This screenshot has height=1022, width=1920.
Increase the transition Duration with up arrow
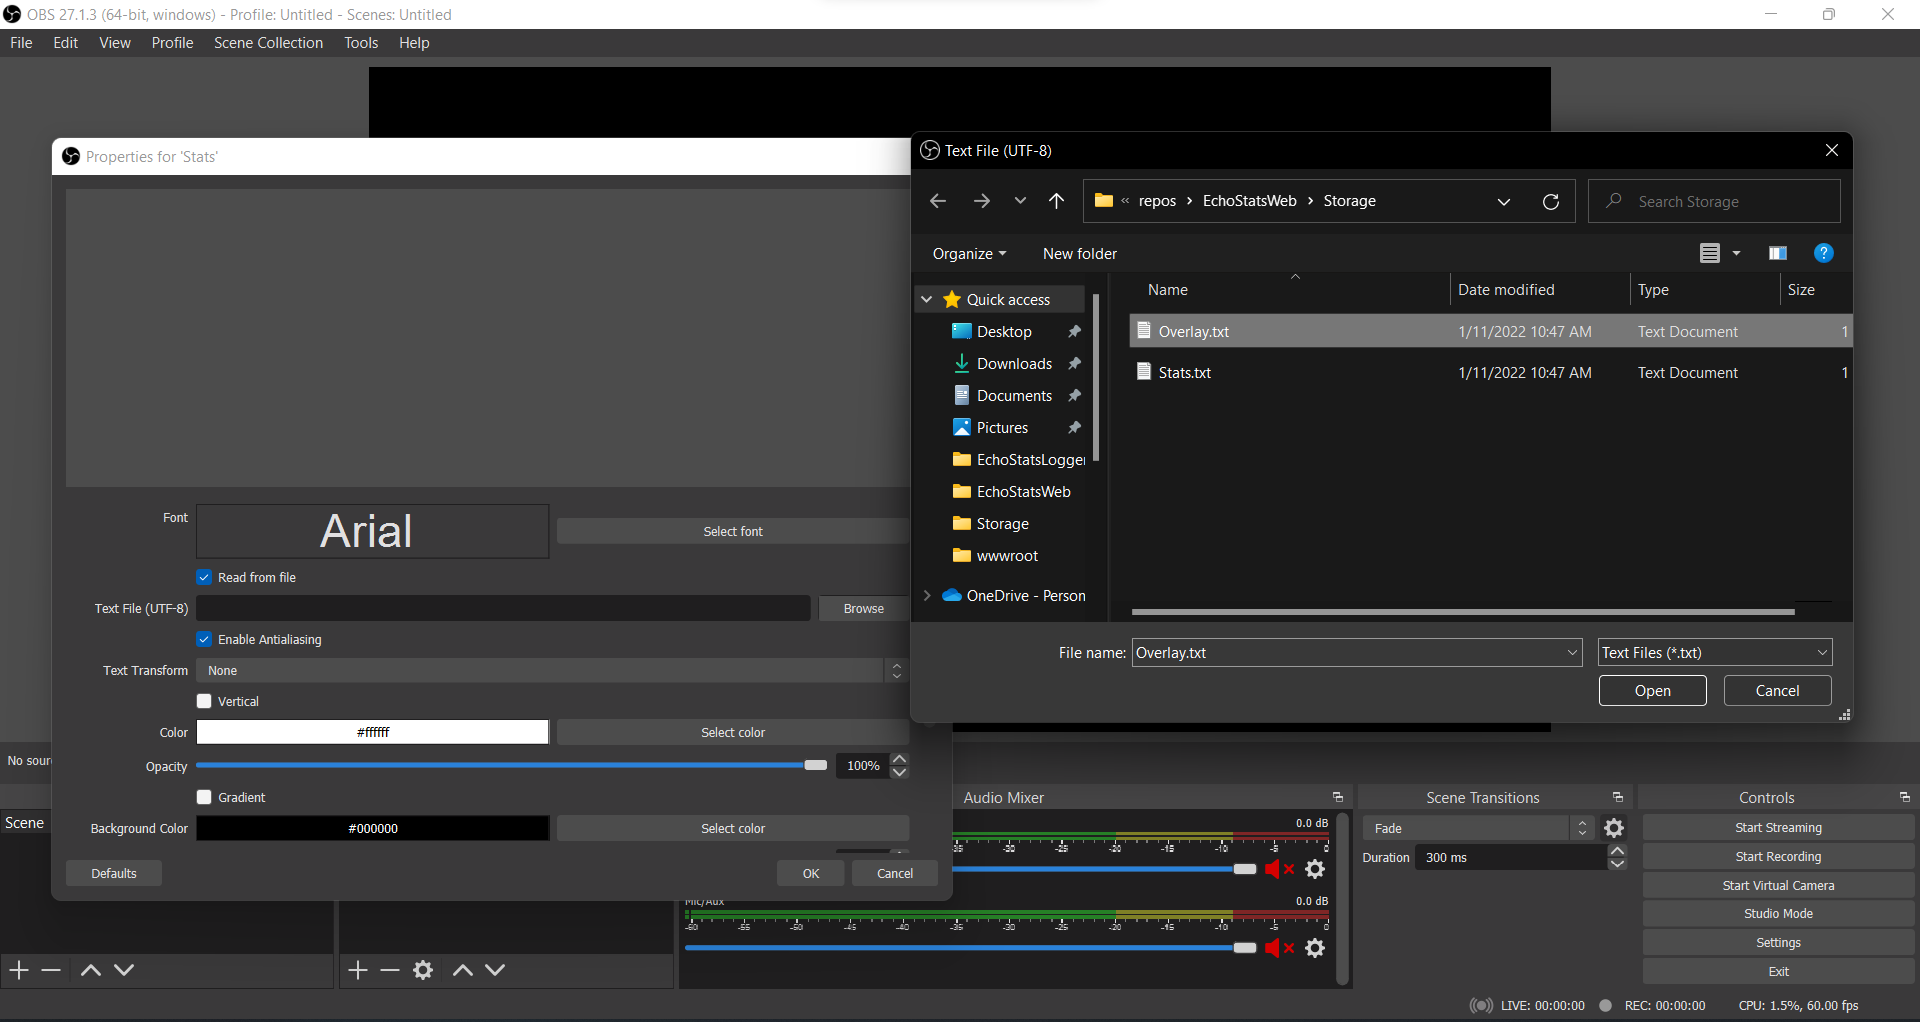point(1617,851)
